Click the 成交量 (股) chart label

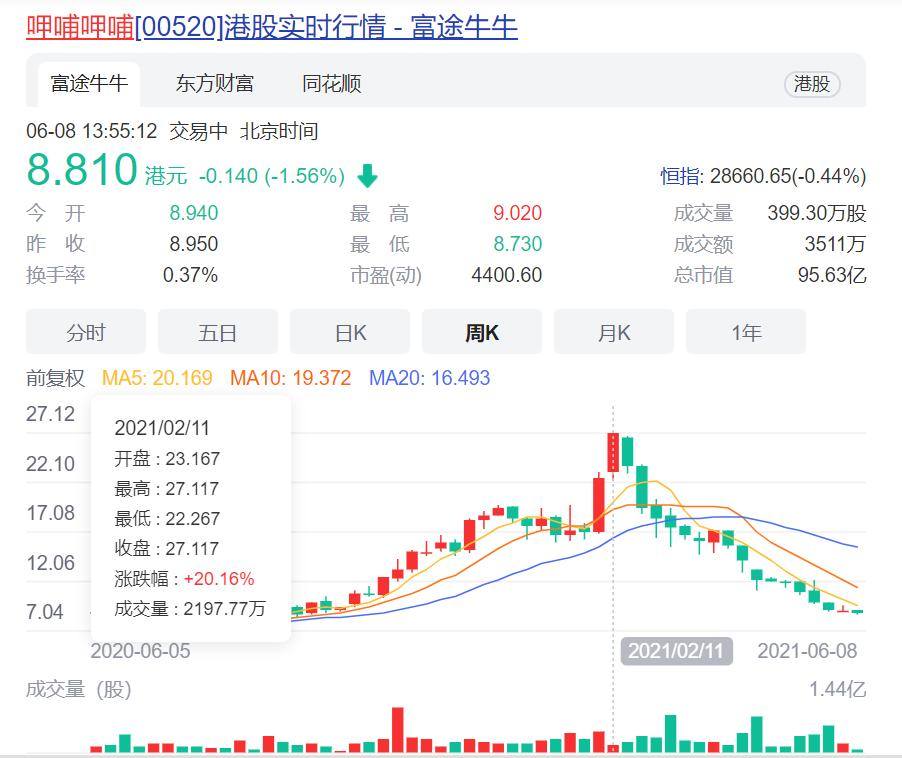(x=79, y=689)
